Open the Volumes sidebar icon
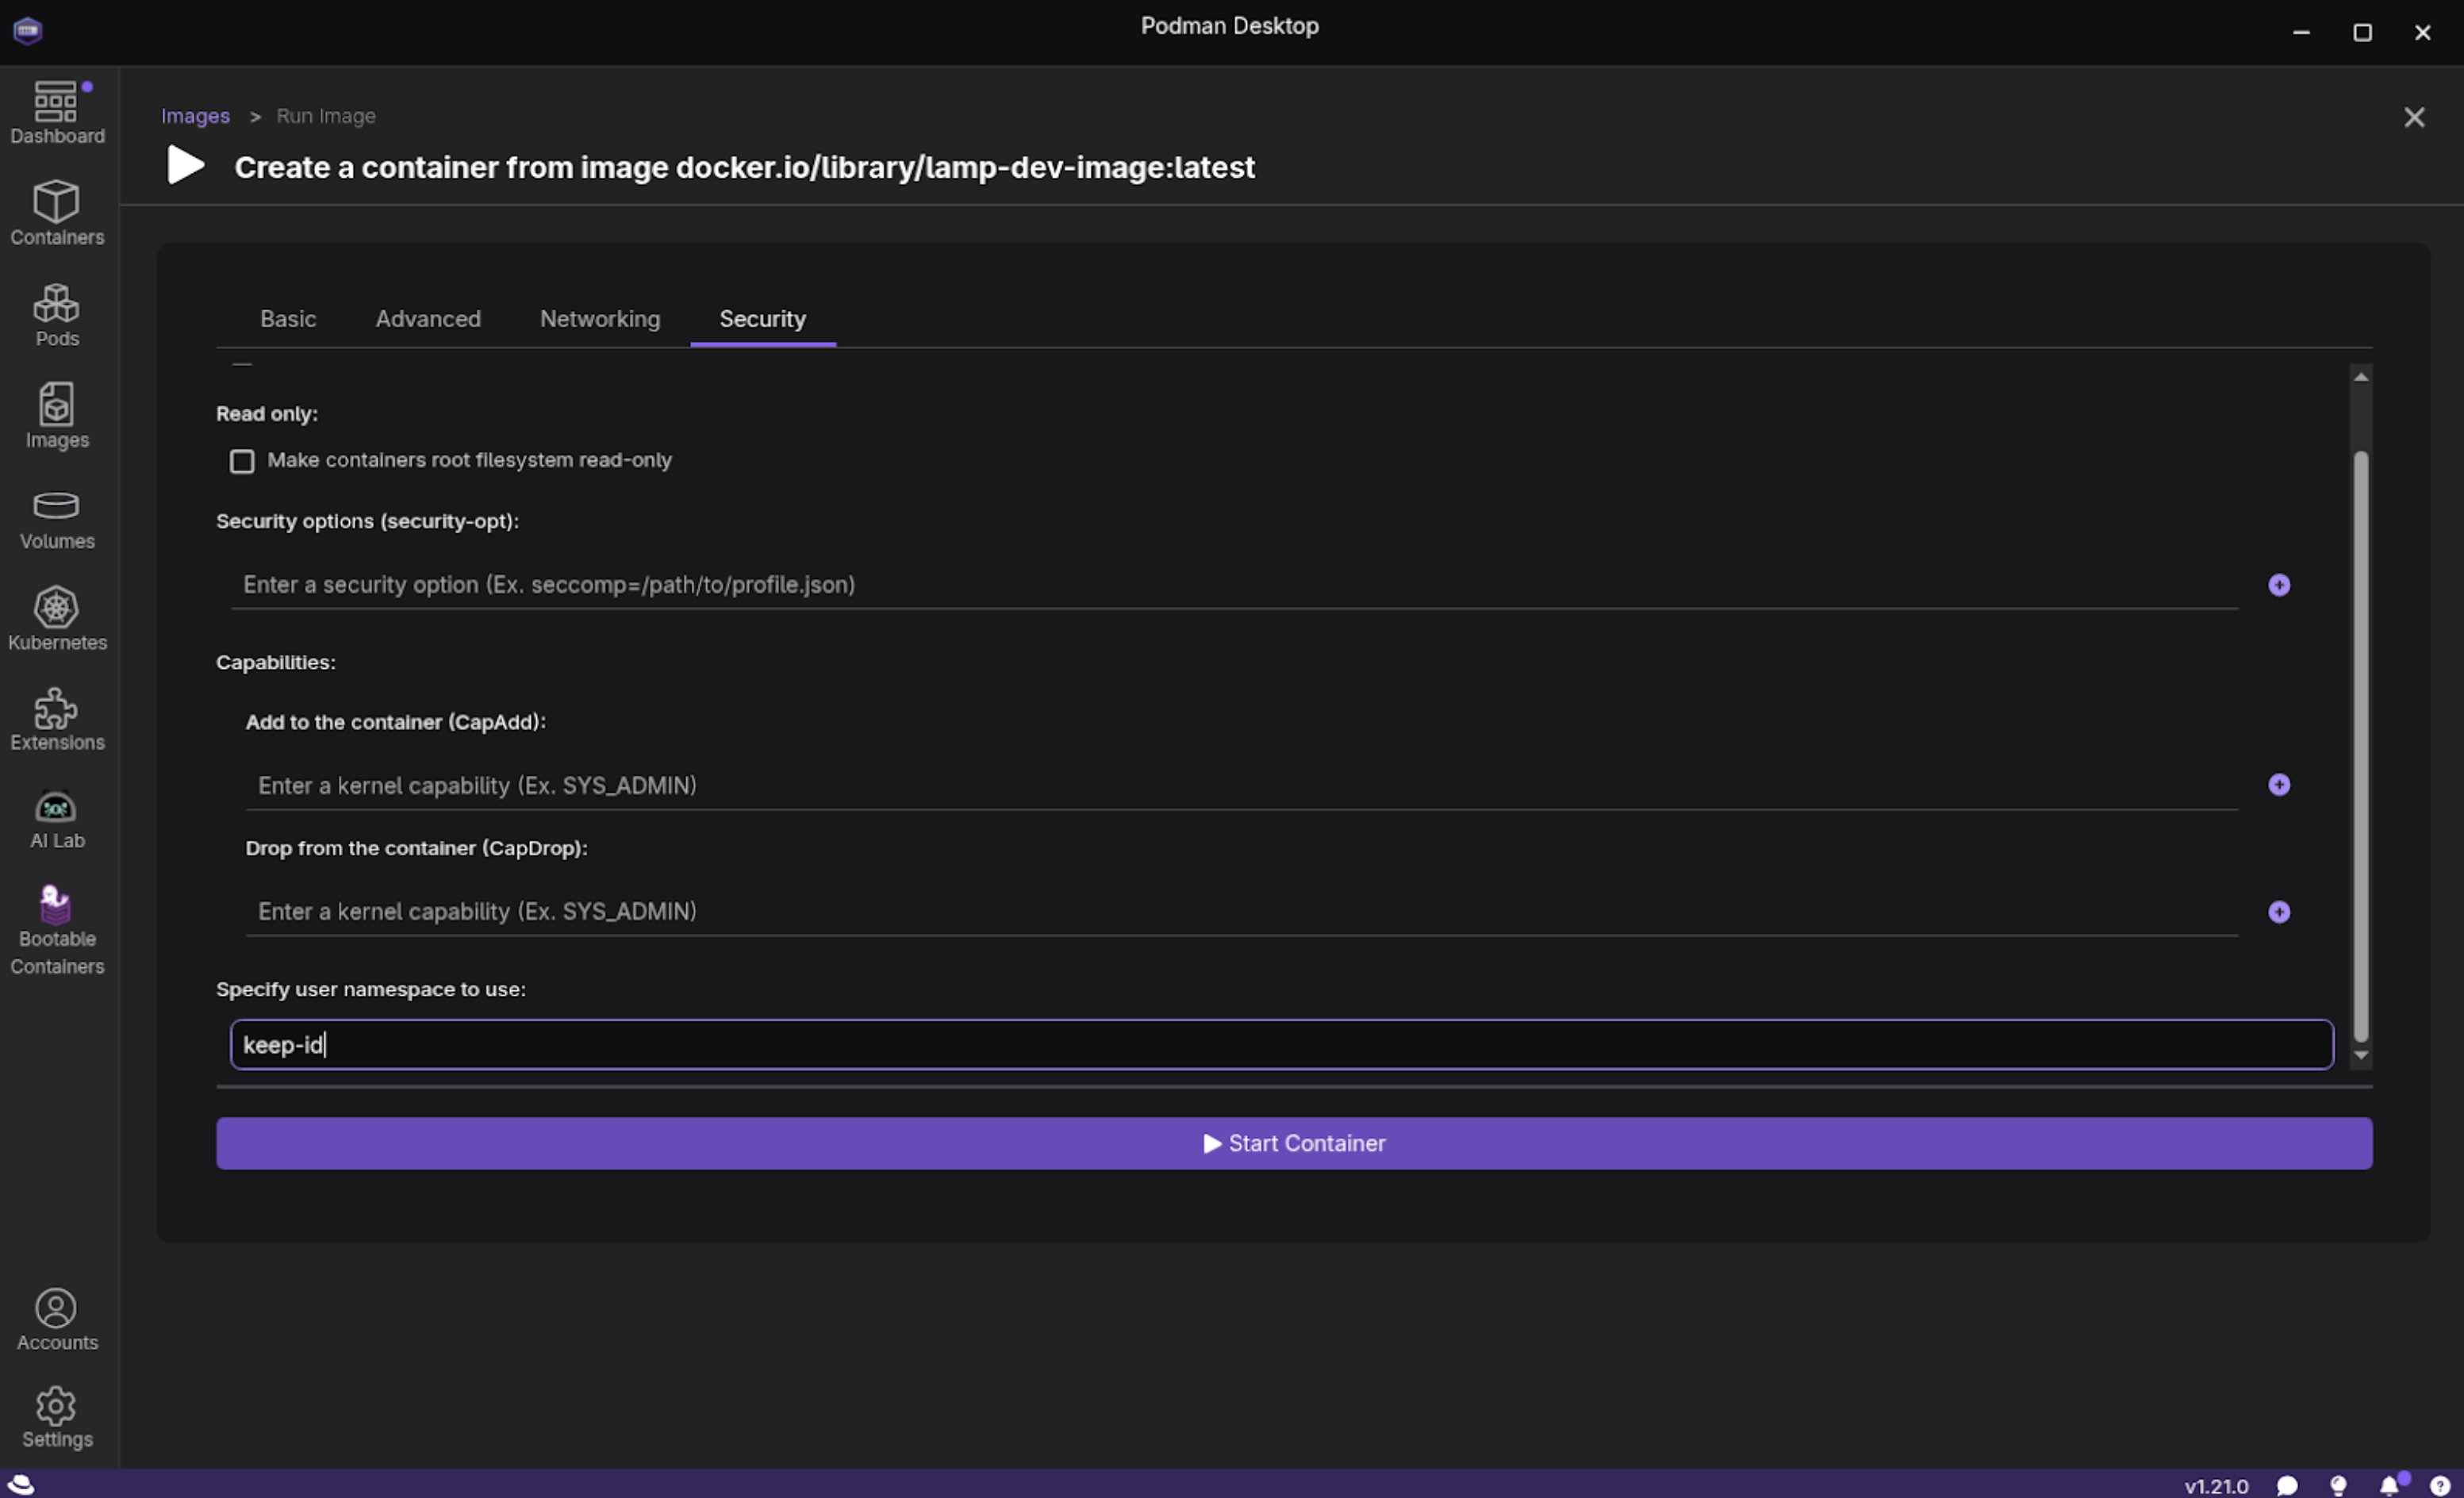This screenshot has height=1498, width=2464. click(x=57, y=519)
